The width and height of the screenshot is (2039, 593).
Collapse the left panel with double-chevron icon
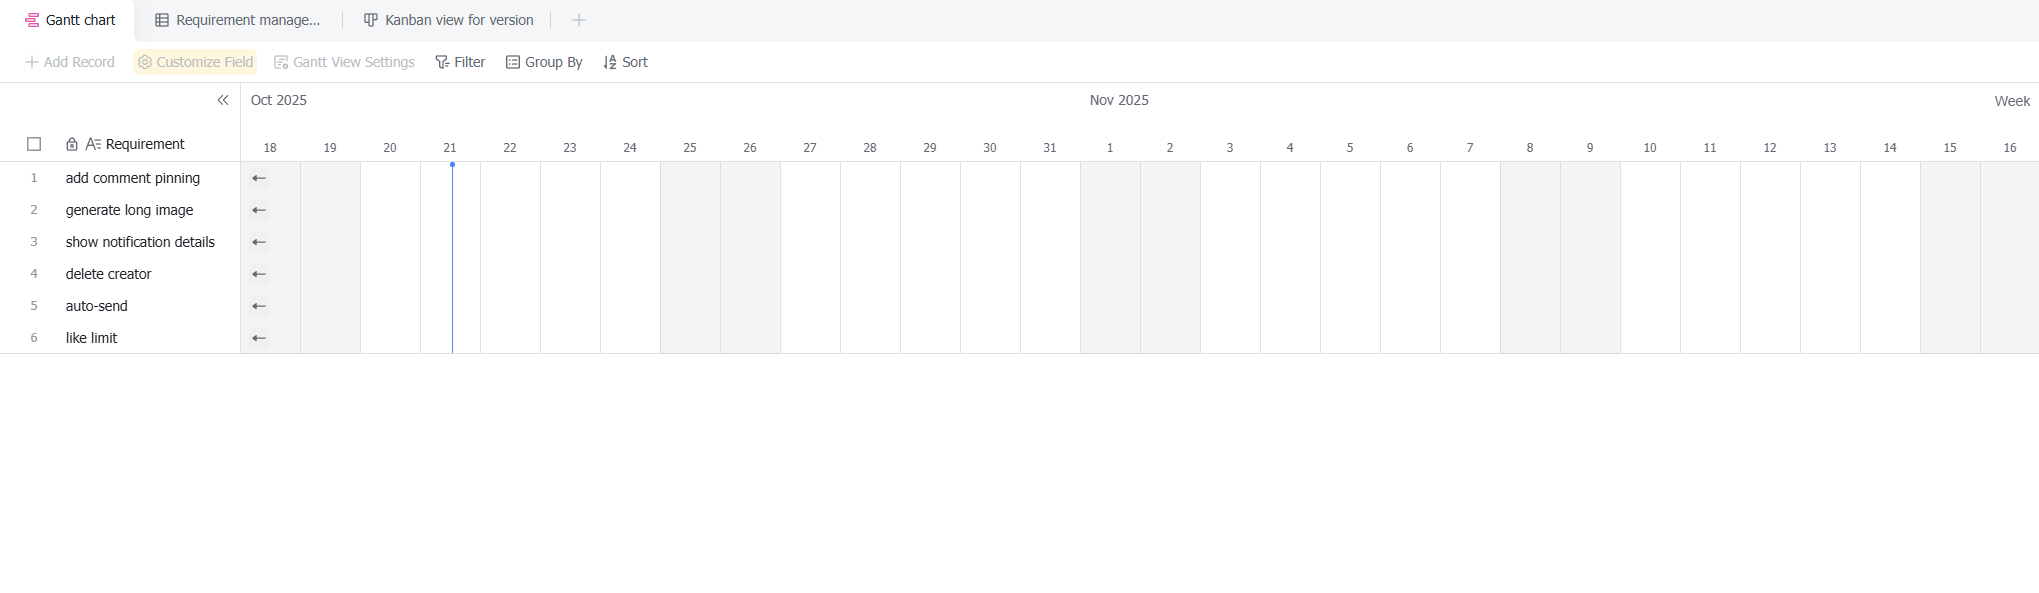(223, 100)
